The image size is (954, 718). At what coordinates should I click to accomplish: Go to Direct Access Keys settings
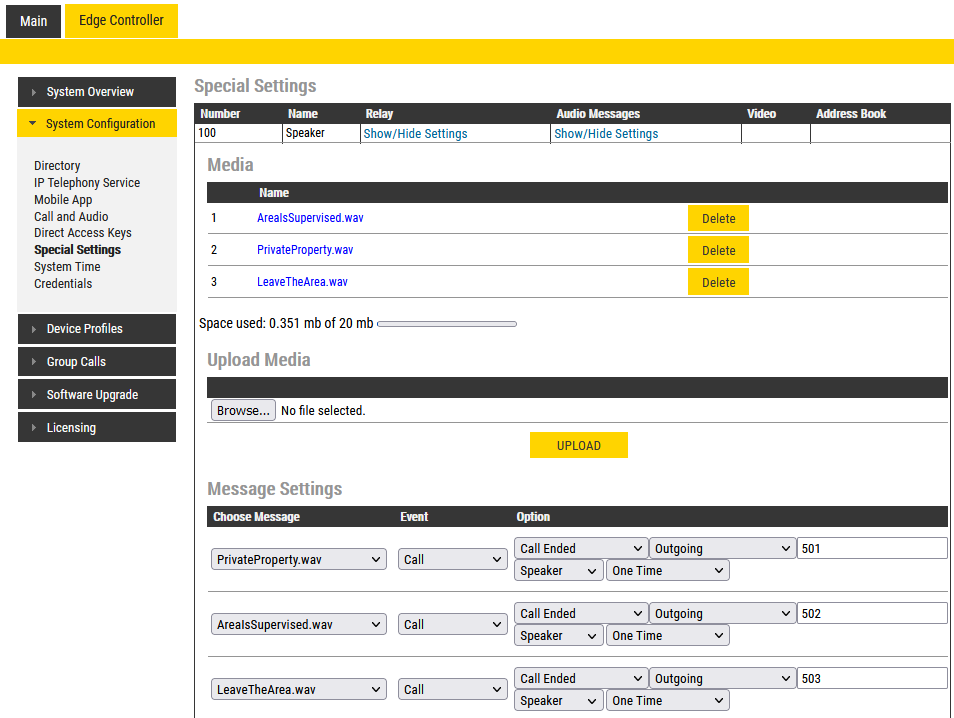click(x=83, y=233)
